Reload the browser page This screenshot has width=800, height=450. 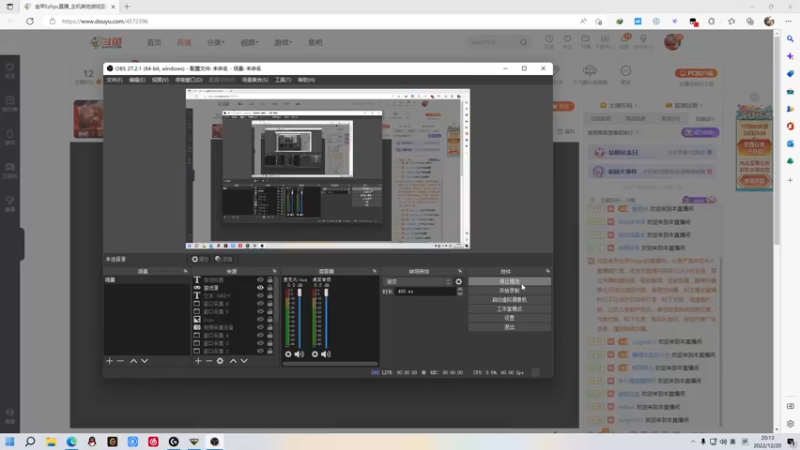(30, 21)
